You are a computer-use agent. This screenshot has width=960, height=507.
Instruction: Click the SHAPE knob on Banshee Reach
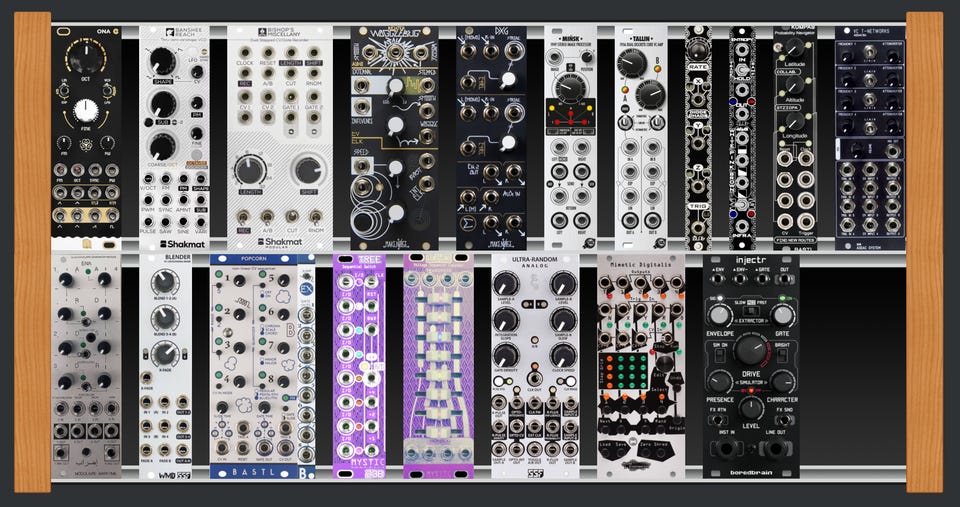point(163,61)
